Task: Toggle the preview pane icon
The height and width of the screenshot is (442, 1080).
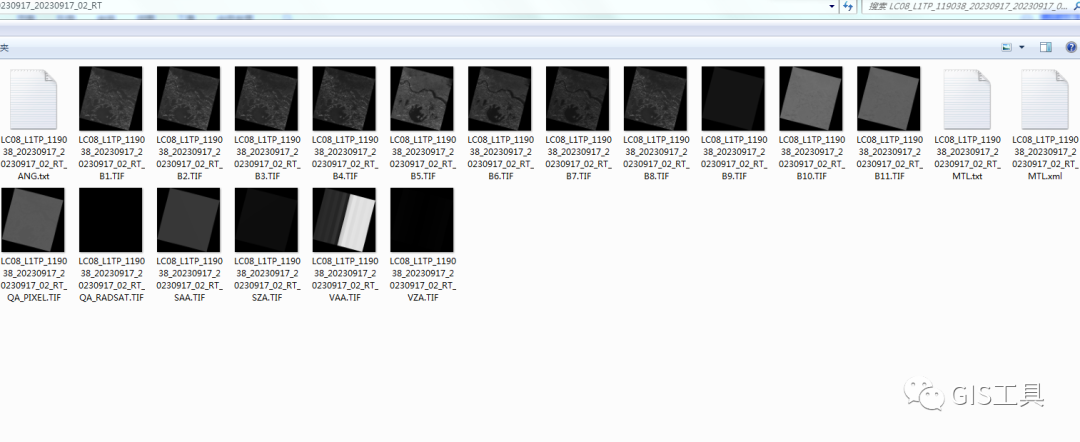Action: 1046,48
